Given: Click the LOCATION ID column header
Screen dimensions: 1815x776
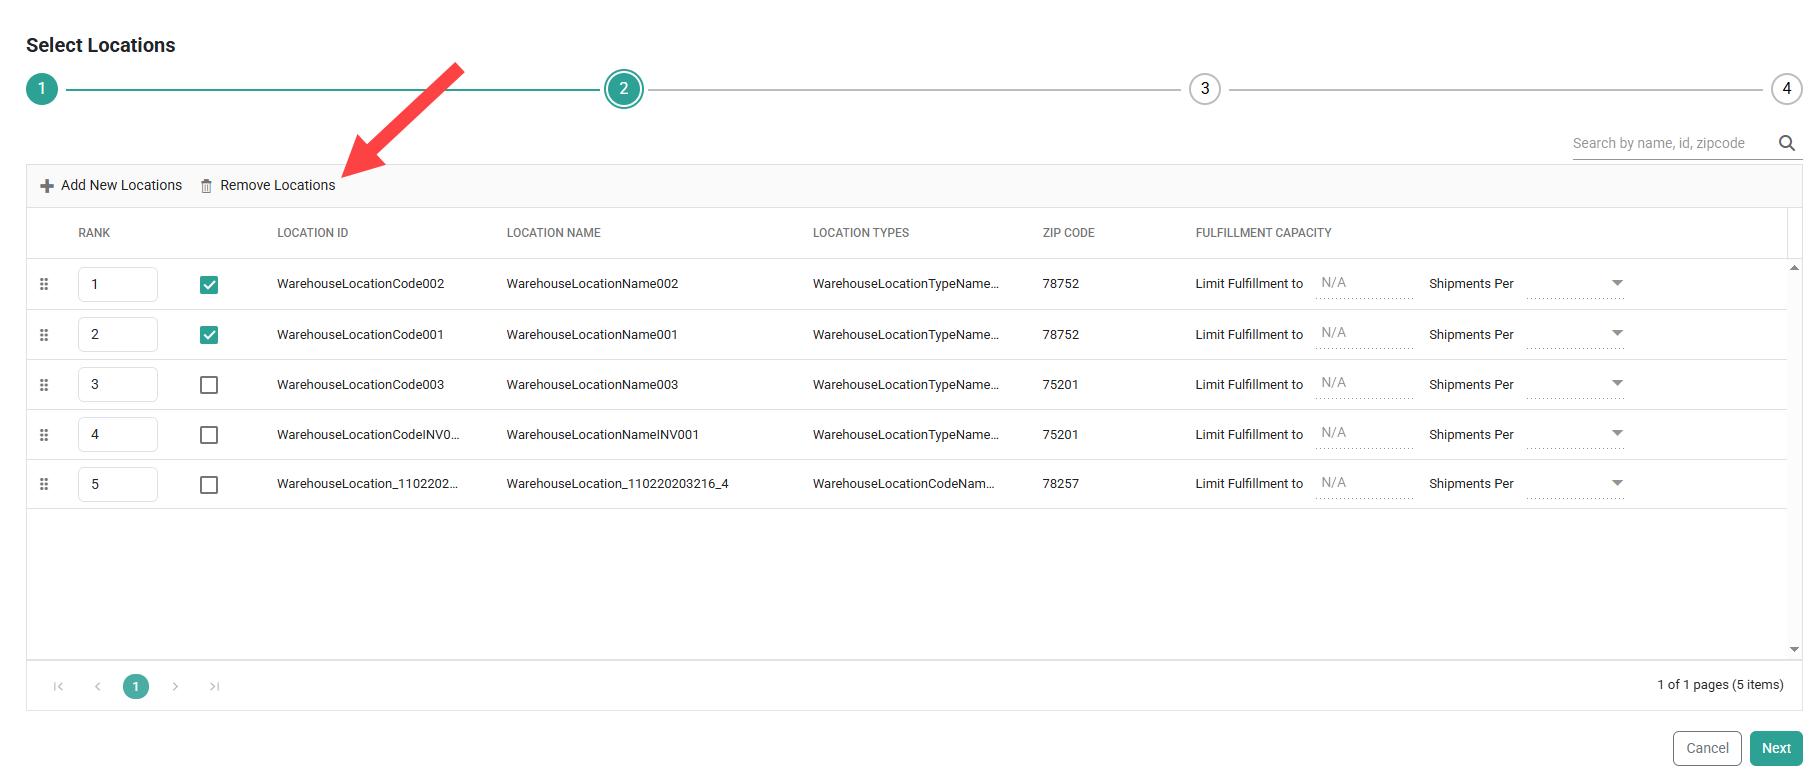Looking at the screenshot, I should click(313, 233).
